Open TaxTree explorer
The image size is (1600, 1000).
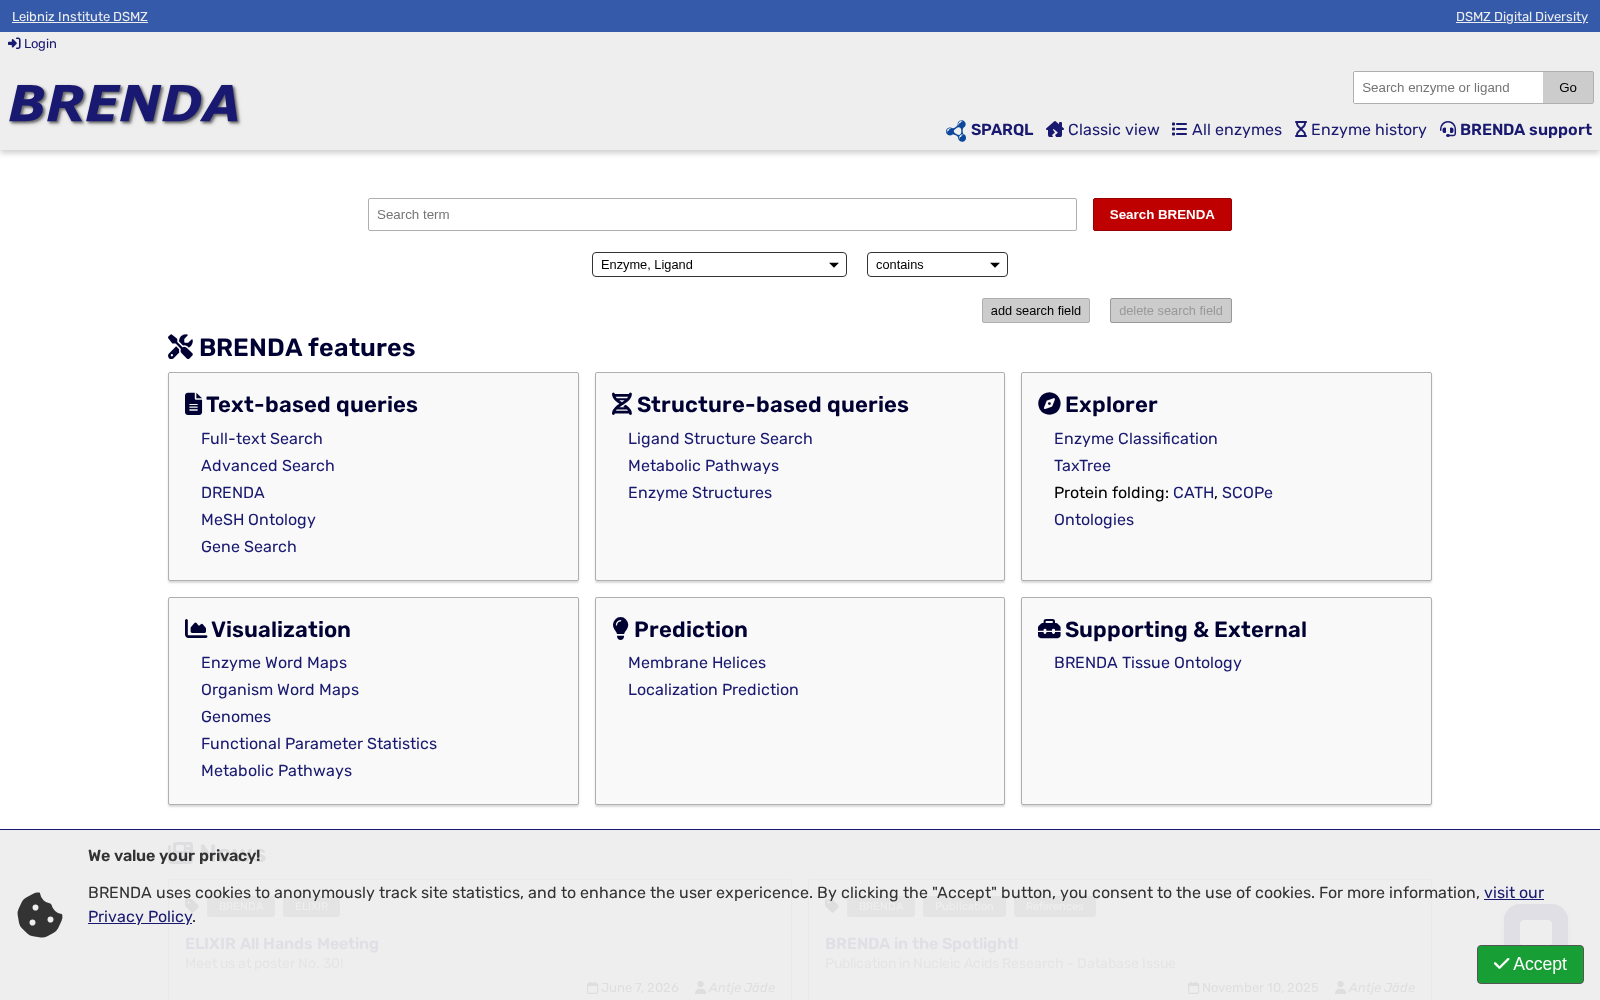(1082, 466)
